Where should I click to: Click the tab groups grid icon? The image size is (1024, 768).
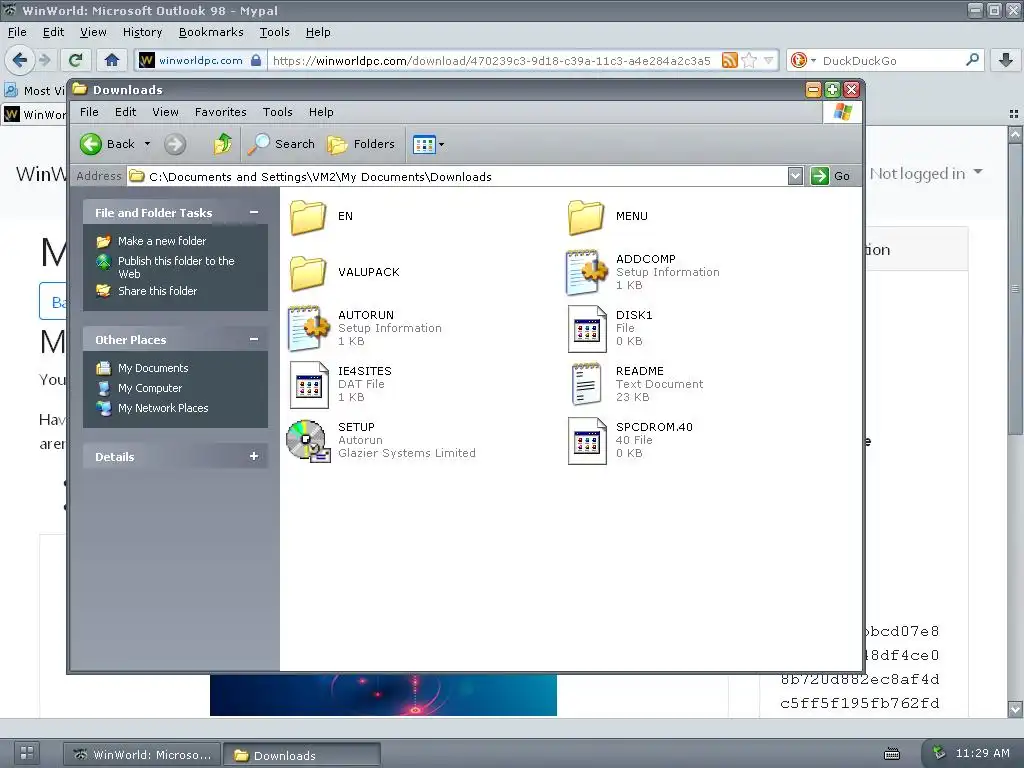(1014, 114)
